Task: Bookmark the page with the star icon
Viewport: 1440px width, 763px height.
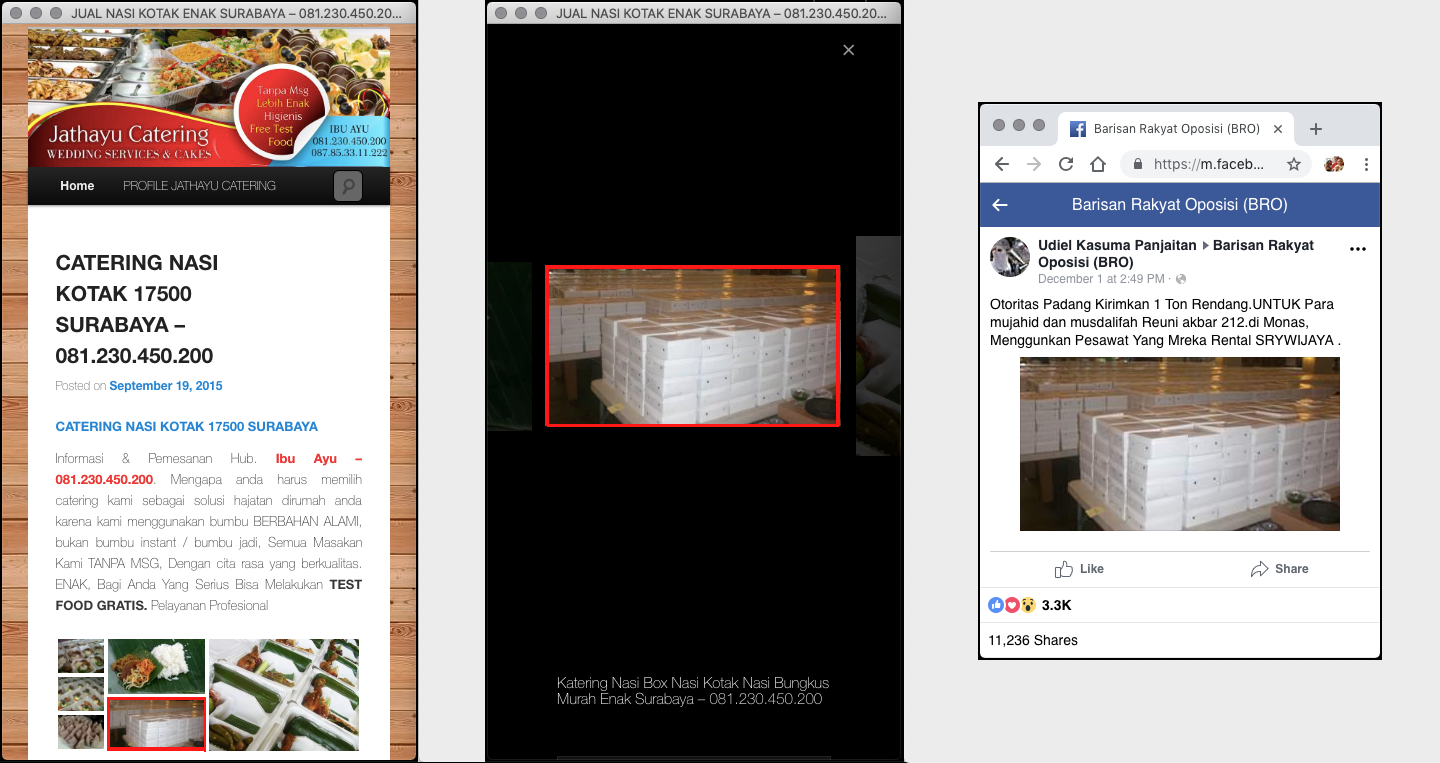Action: 1293,164
